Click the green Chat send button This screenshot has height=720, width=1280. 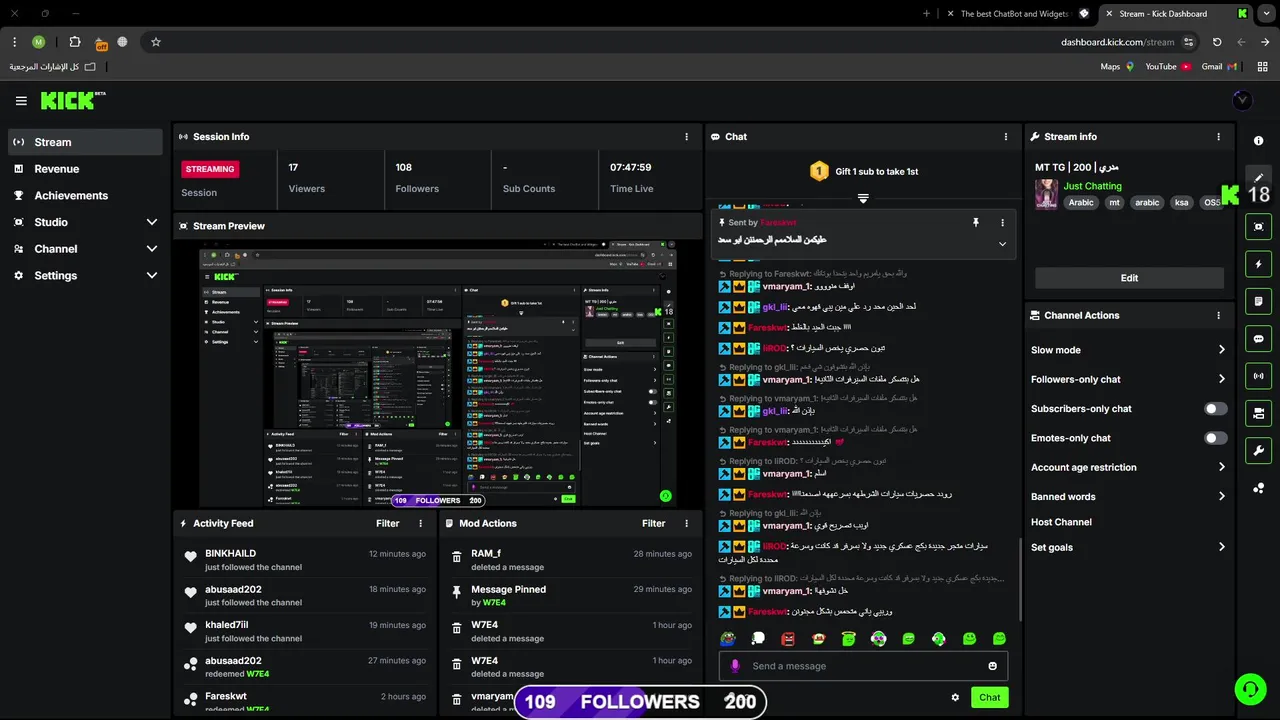coord(989,698)
